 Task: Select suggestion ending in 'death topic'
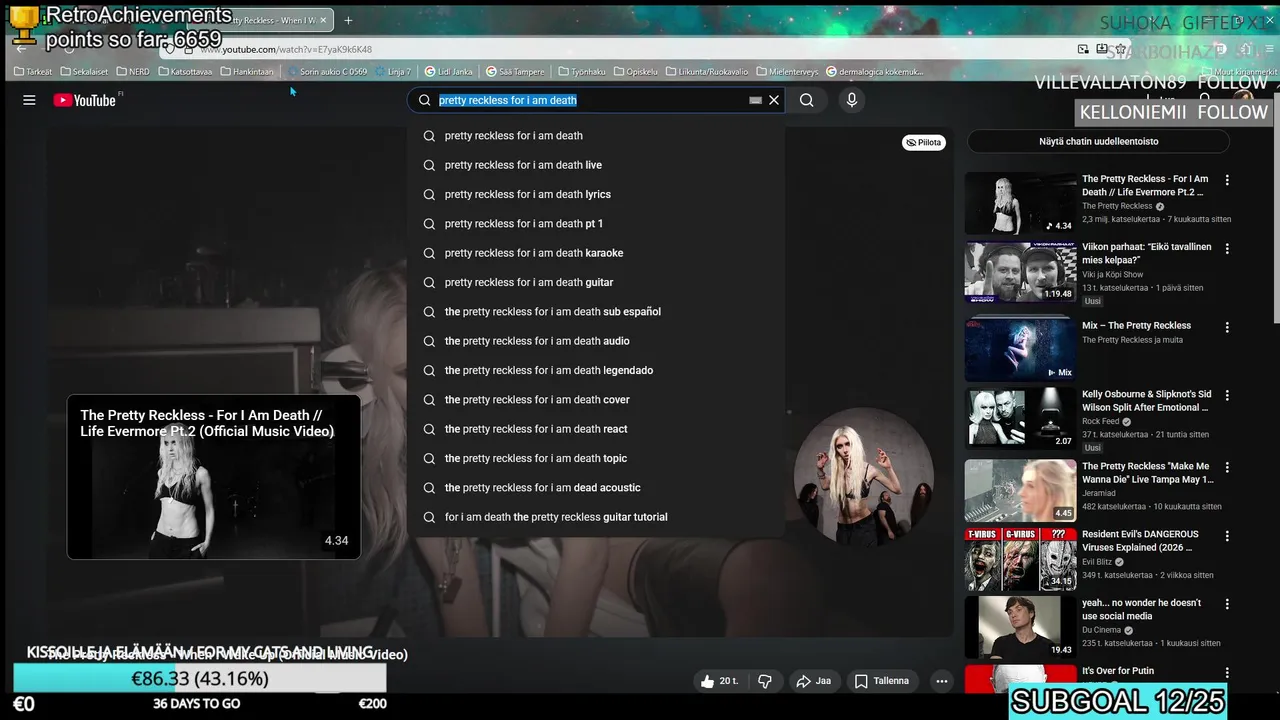point(596,458)
